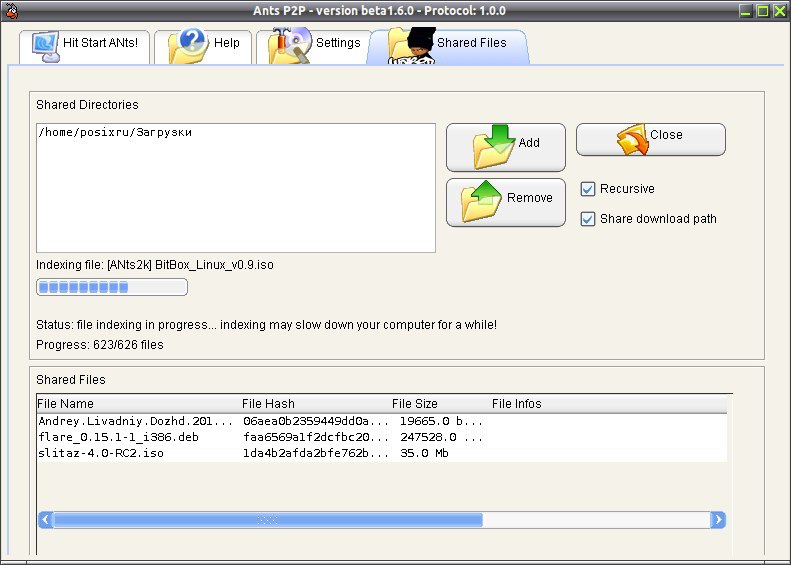The width and height of the screenshot is (791, 565).
Task: Open the Hit Start ANts! tab
Action: (x=84, y=47)
